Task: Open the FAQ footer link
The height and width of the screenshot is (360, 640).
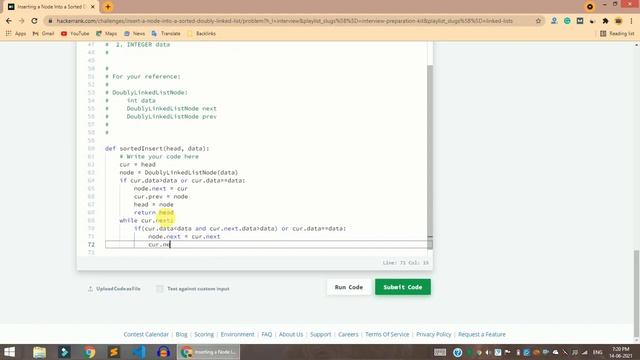Action: pos(267,334)
